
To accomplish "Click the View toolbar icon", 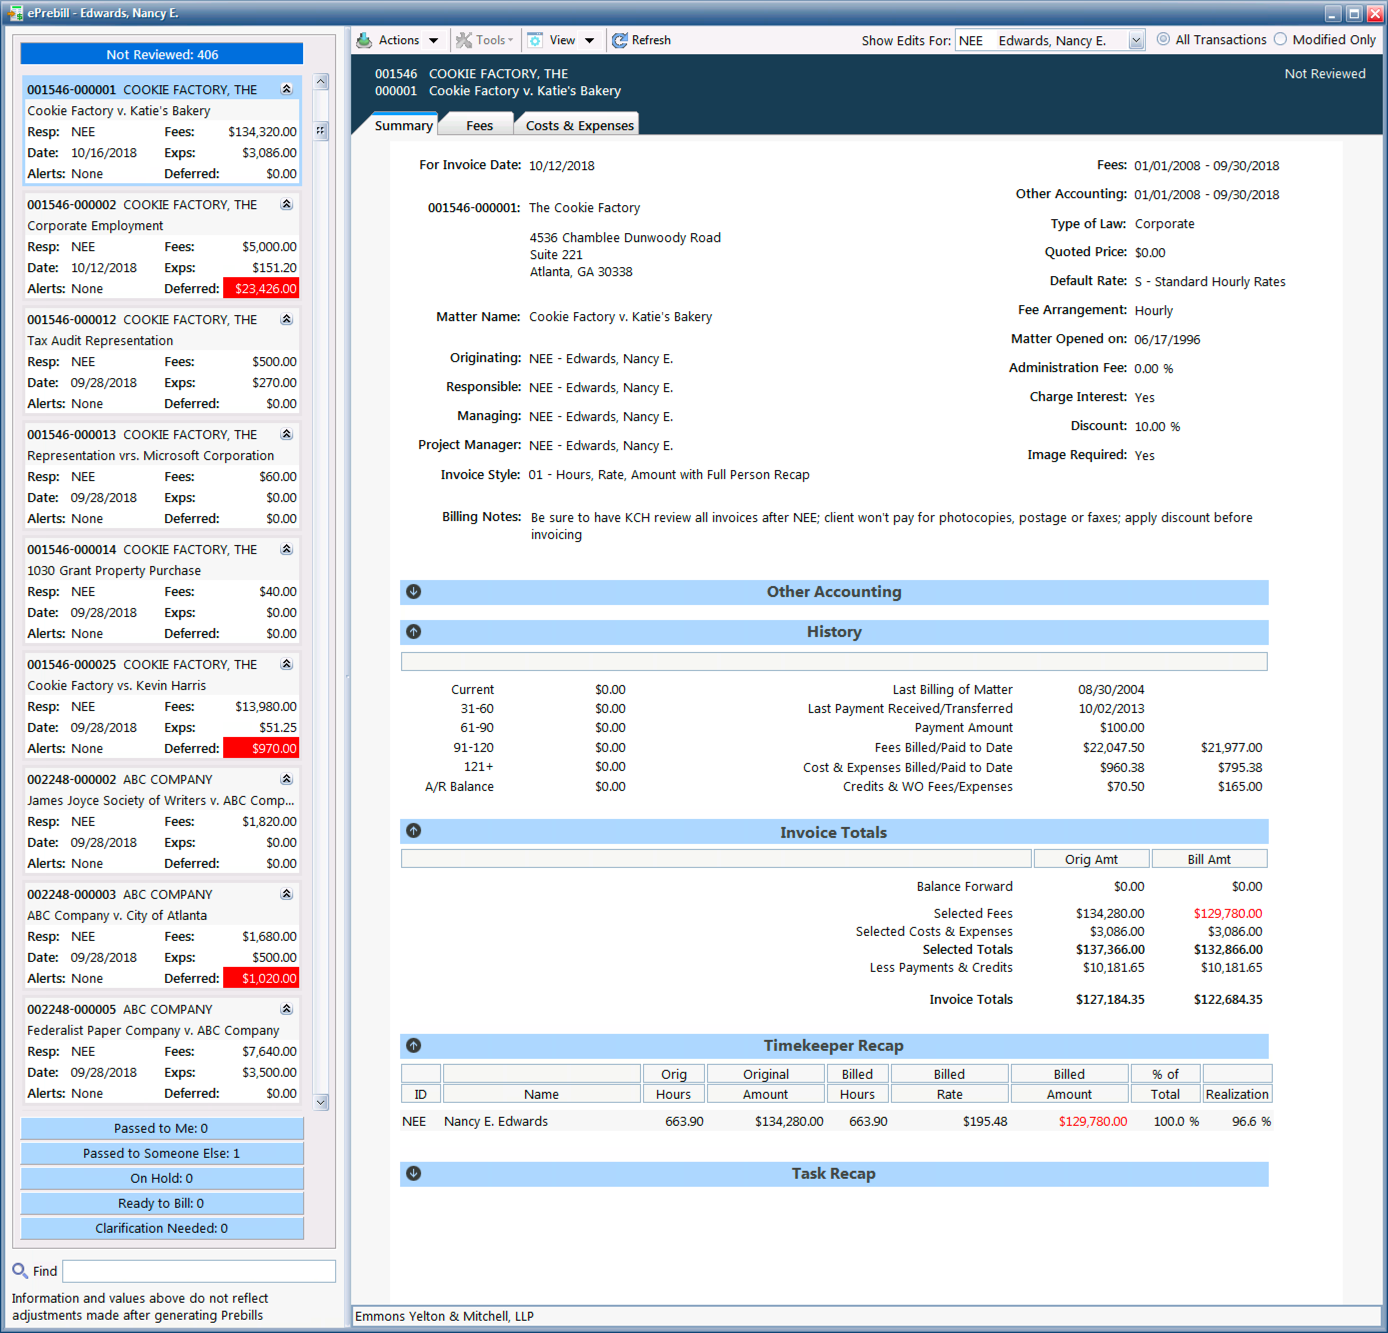I will (536, 40).
